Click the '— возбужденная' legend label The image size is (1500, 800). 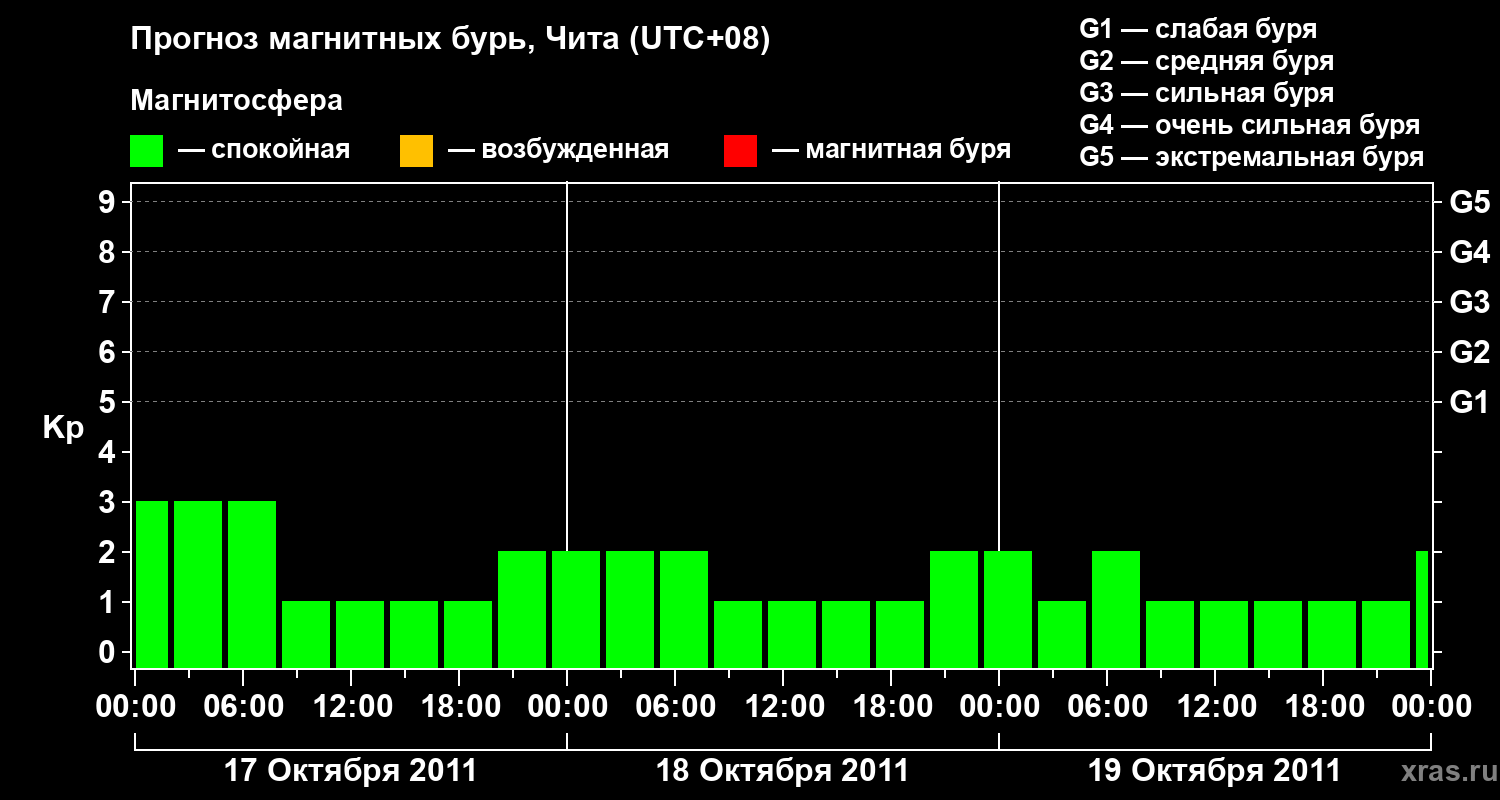pos(558,151)
